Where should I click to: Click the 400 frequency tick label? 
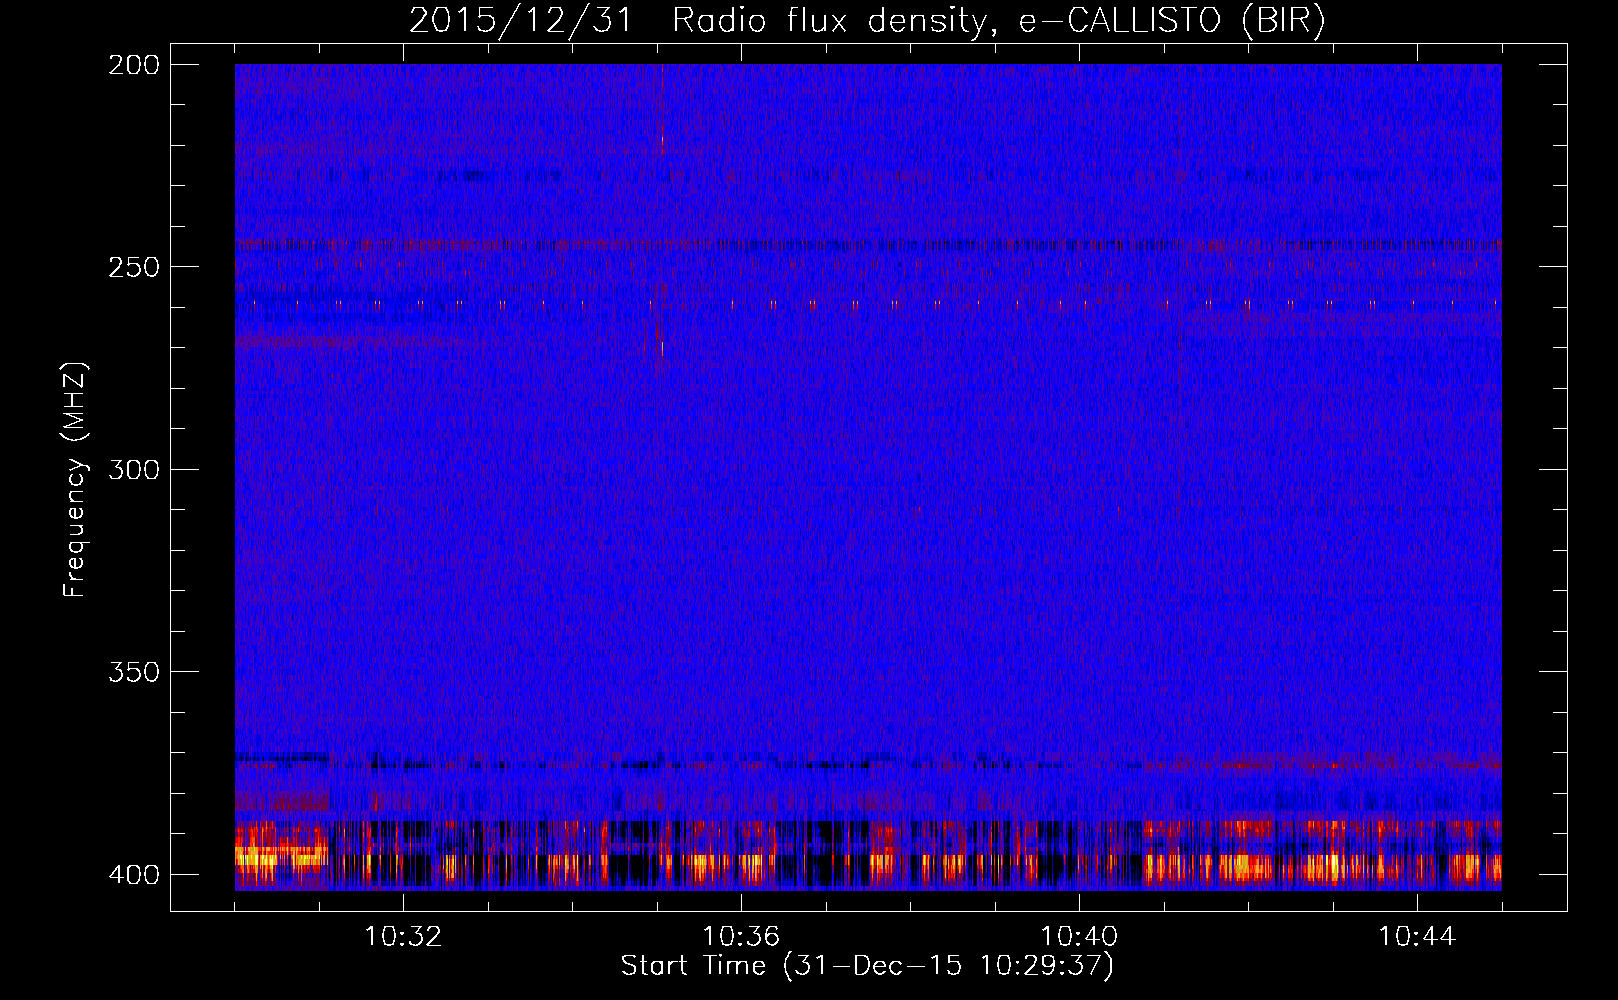point(133,875)
